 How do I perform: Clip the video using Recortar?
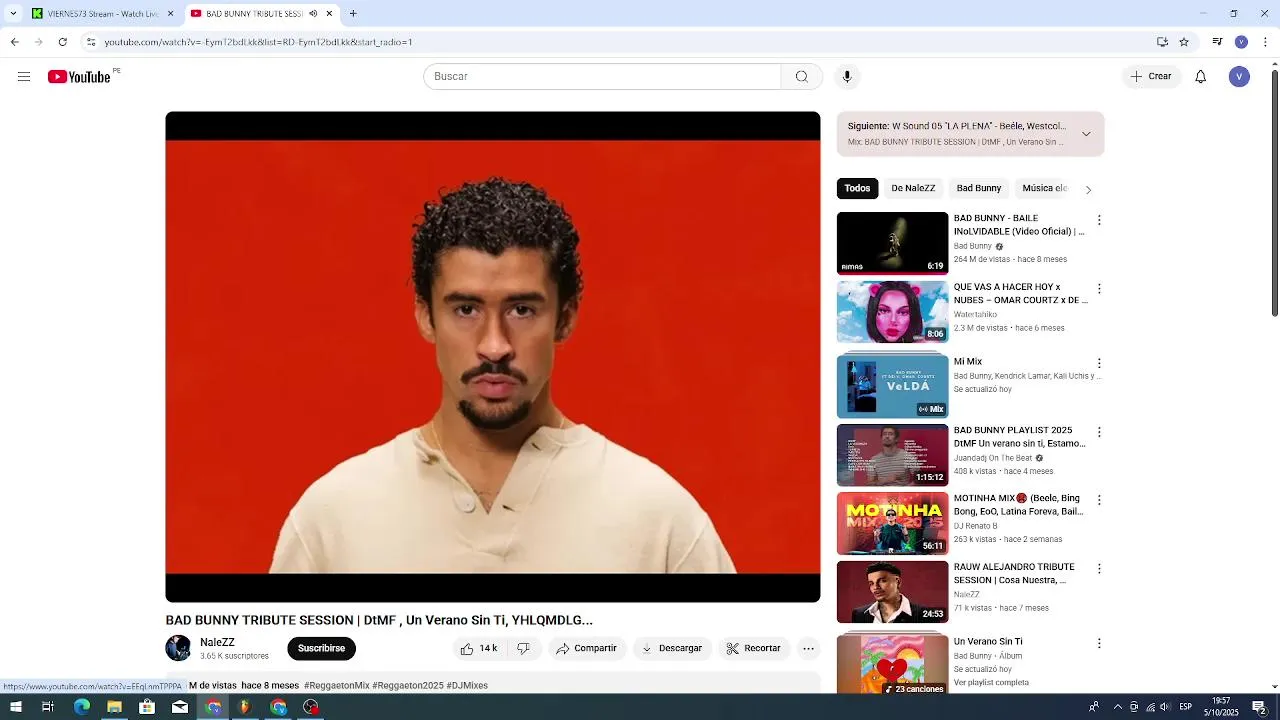click(x=753, y=648)
